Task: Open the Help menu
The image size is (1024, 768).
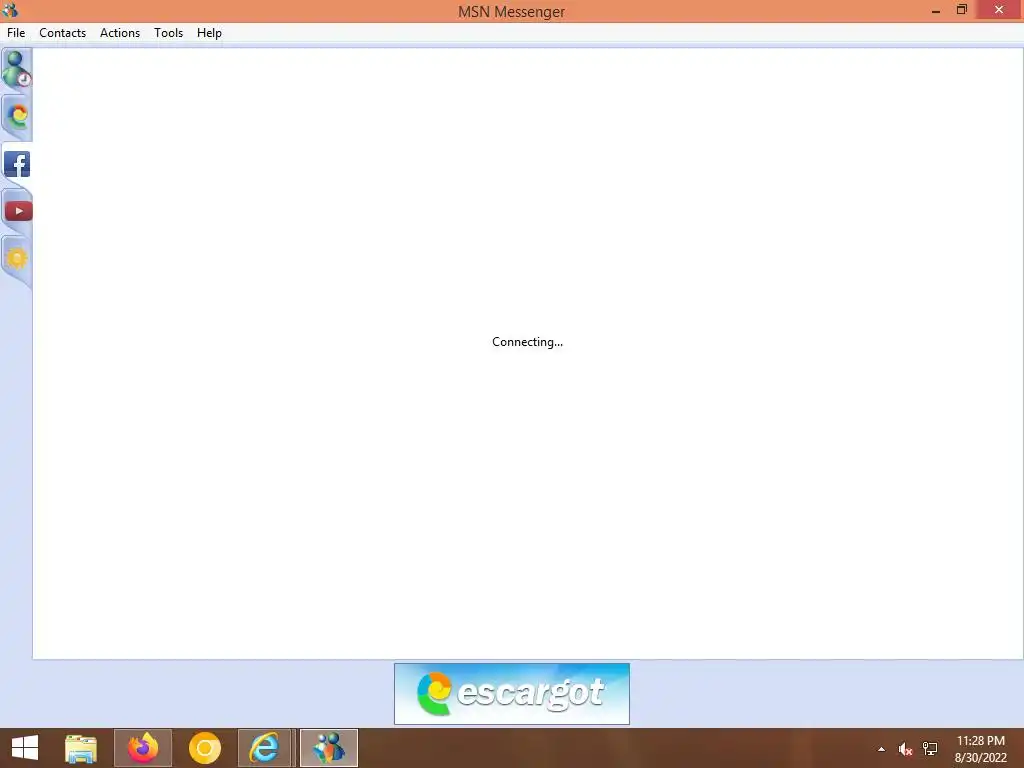Action: 209,33
